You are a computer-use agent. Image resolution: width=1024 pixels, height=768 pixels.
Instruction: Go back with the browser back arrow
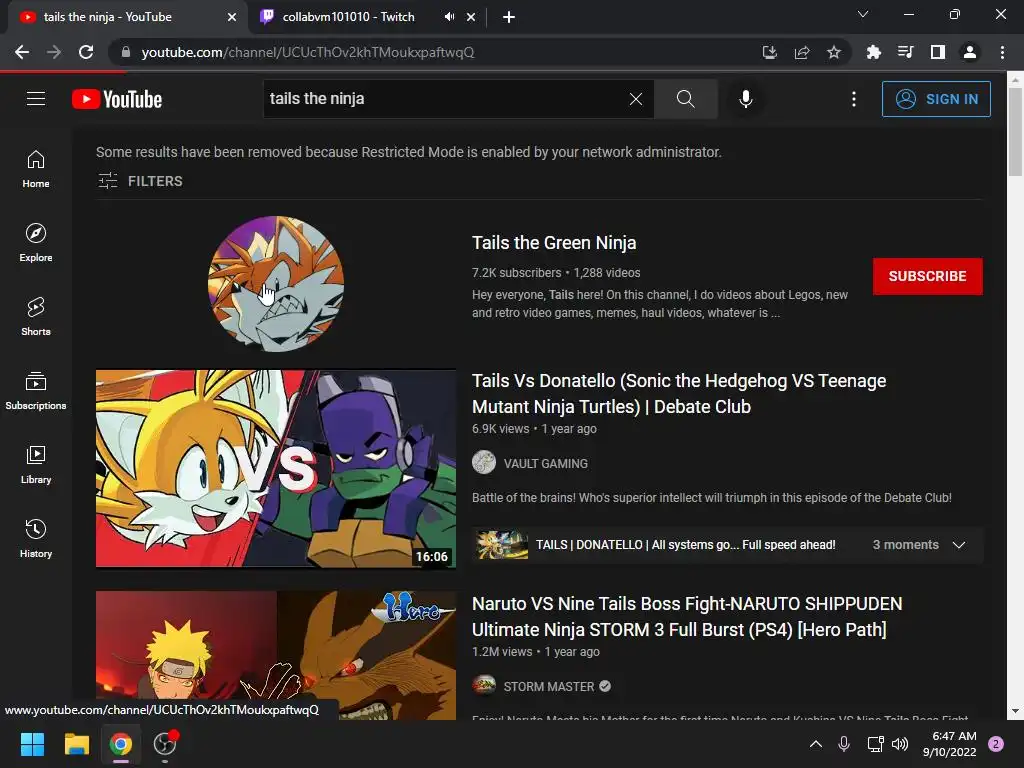[x=22, y=52]
